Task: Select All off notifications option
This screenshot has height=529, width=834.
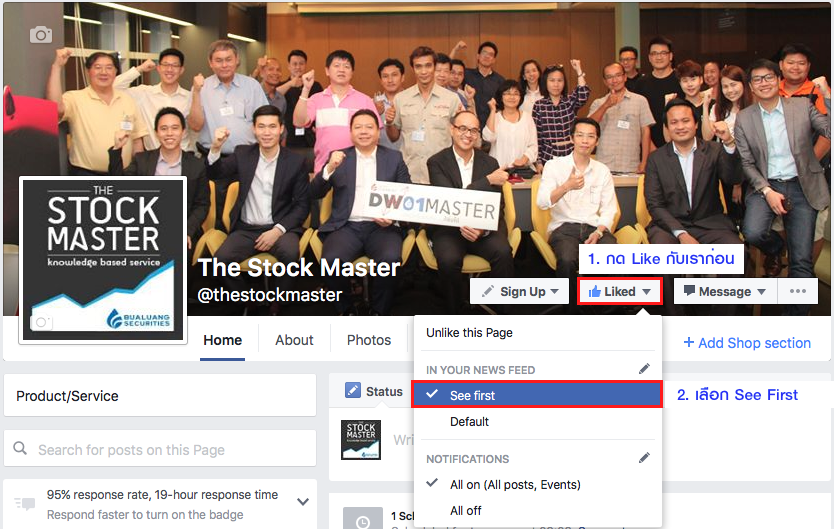Action: 465,511
